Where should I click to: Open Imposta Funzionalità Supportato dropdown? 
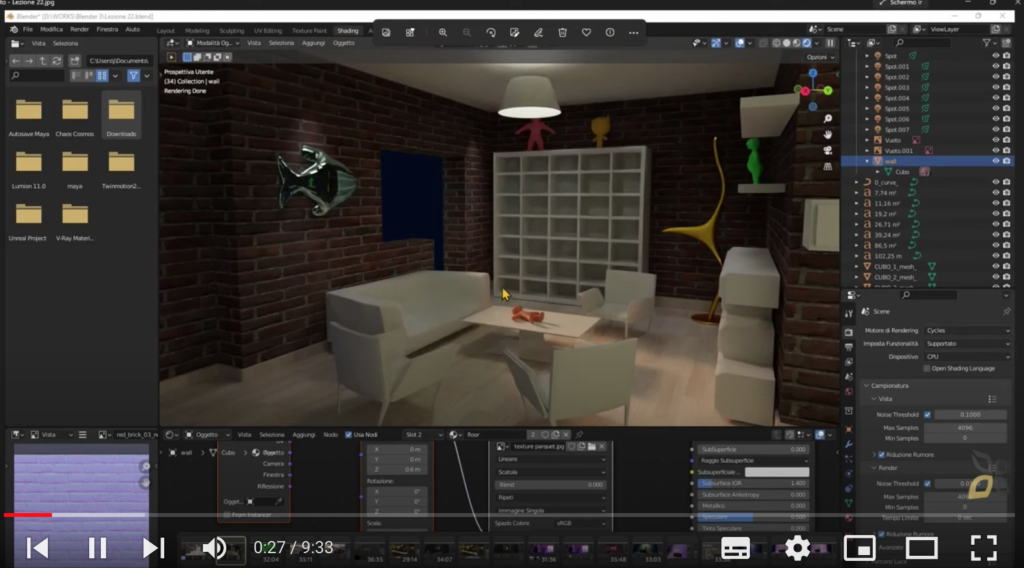967,344
